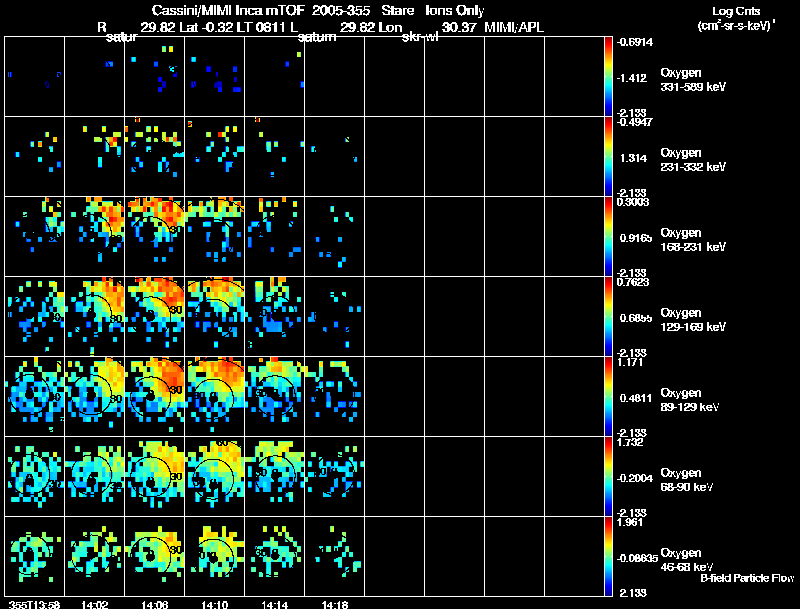Click the Oxygen 89-129 keV color bar

[608, 397]
